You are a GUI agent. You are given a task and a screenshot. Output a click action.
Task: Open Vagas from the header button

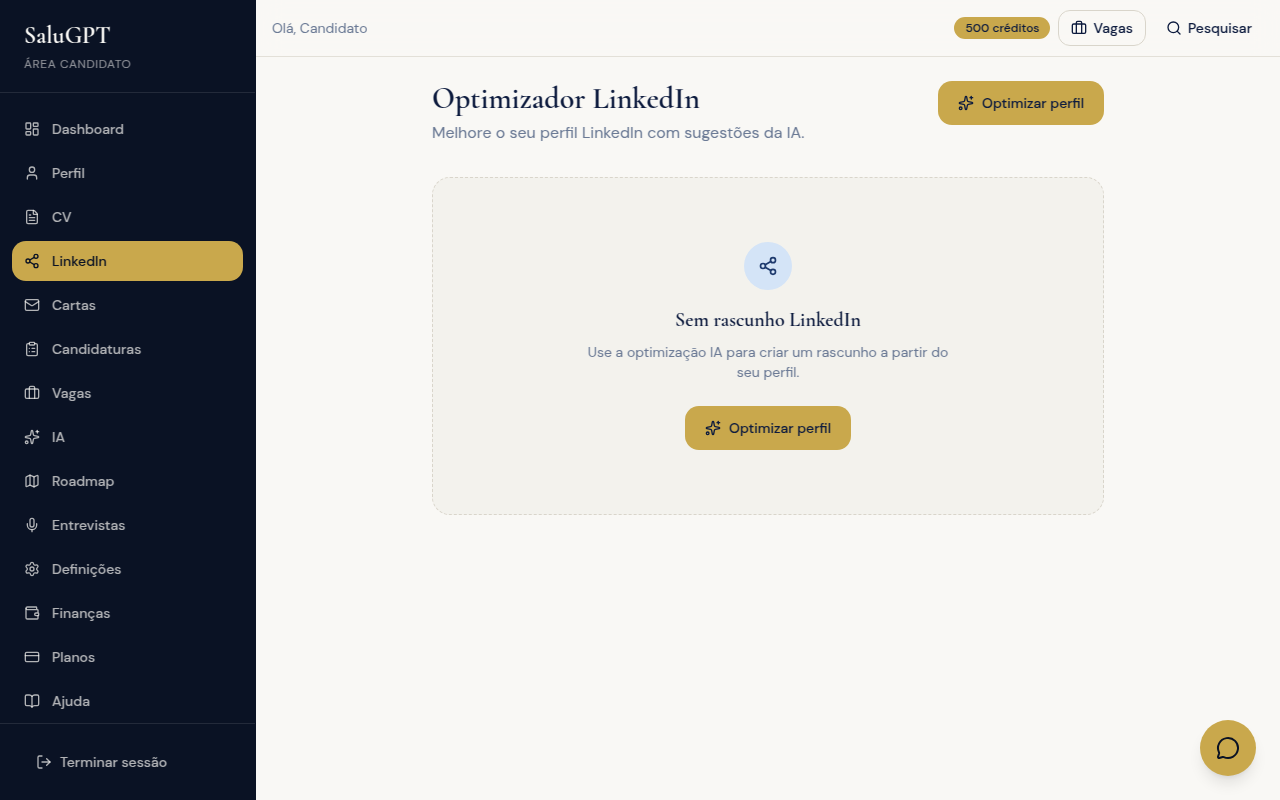(1102, 28)
